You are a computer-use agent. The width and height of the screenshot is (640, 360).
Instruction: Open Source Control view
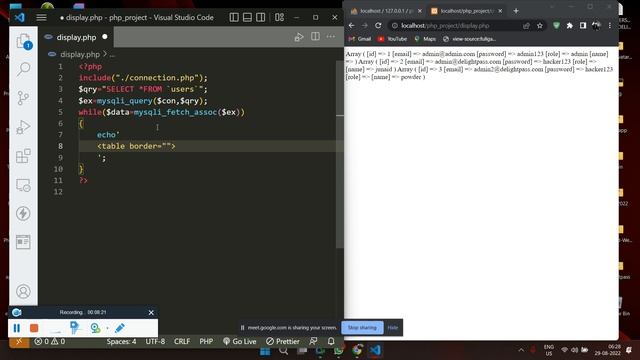click(x=23, y=98)
